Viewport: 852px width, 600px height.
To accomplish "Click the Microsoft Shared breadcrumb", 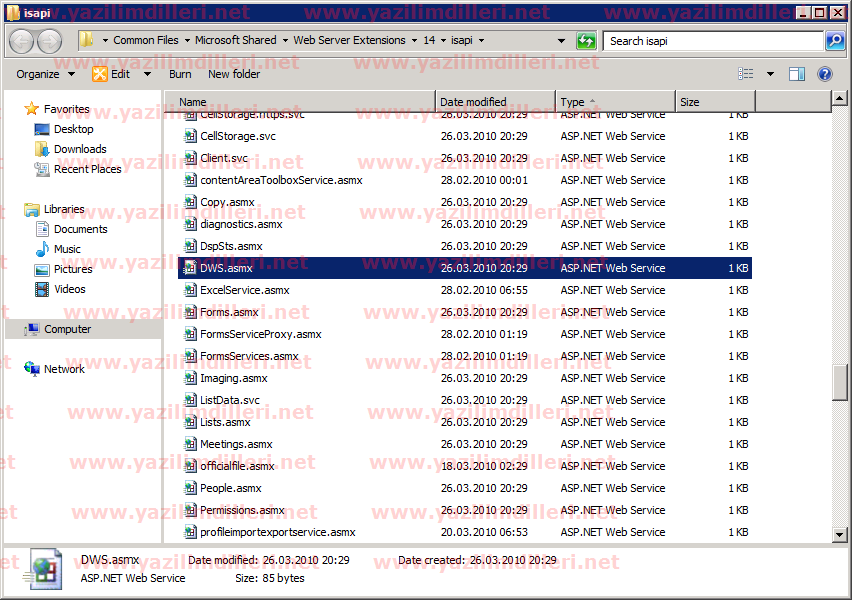I will 235,40.
